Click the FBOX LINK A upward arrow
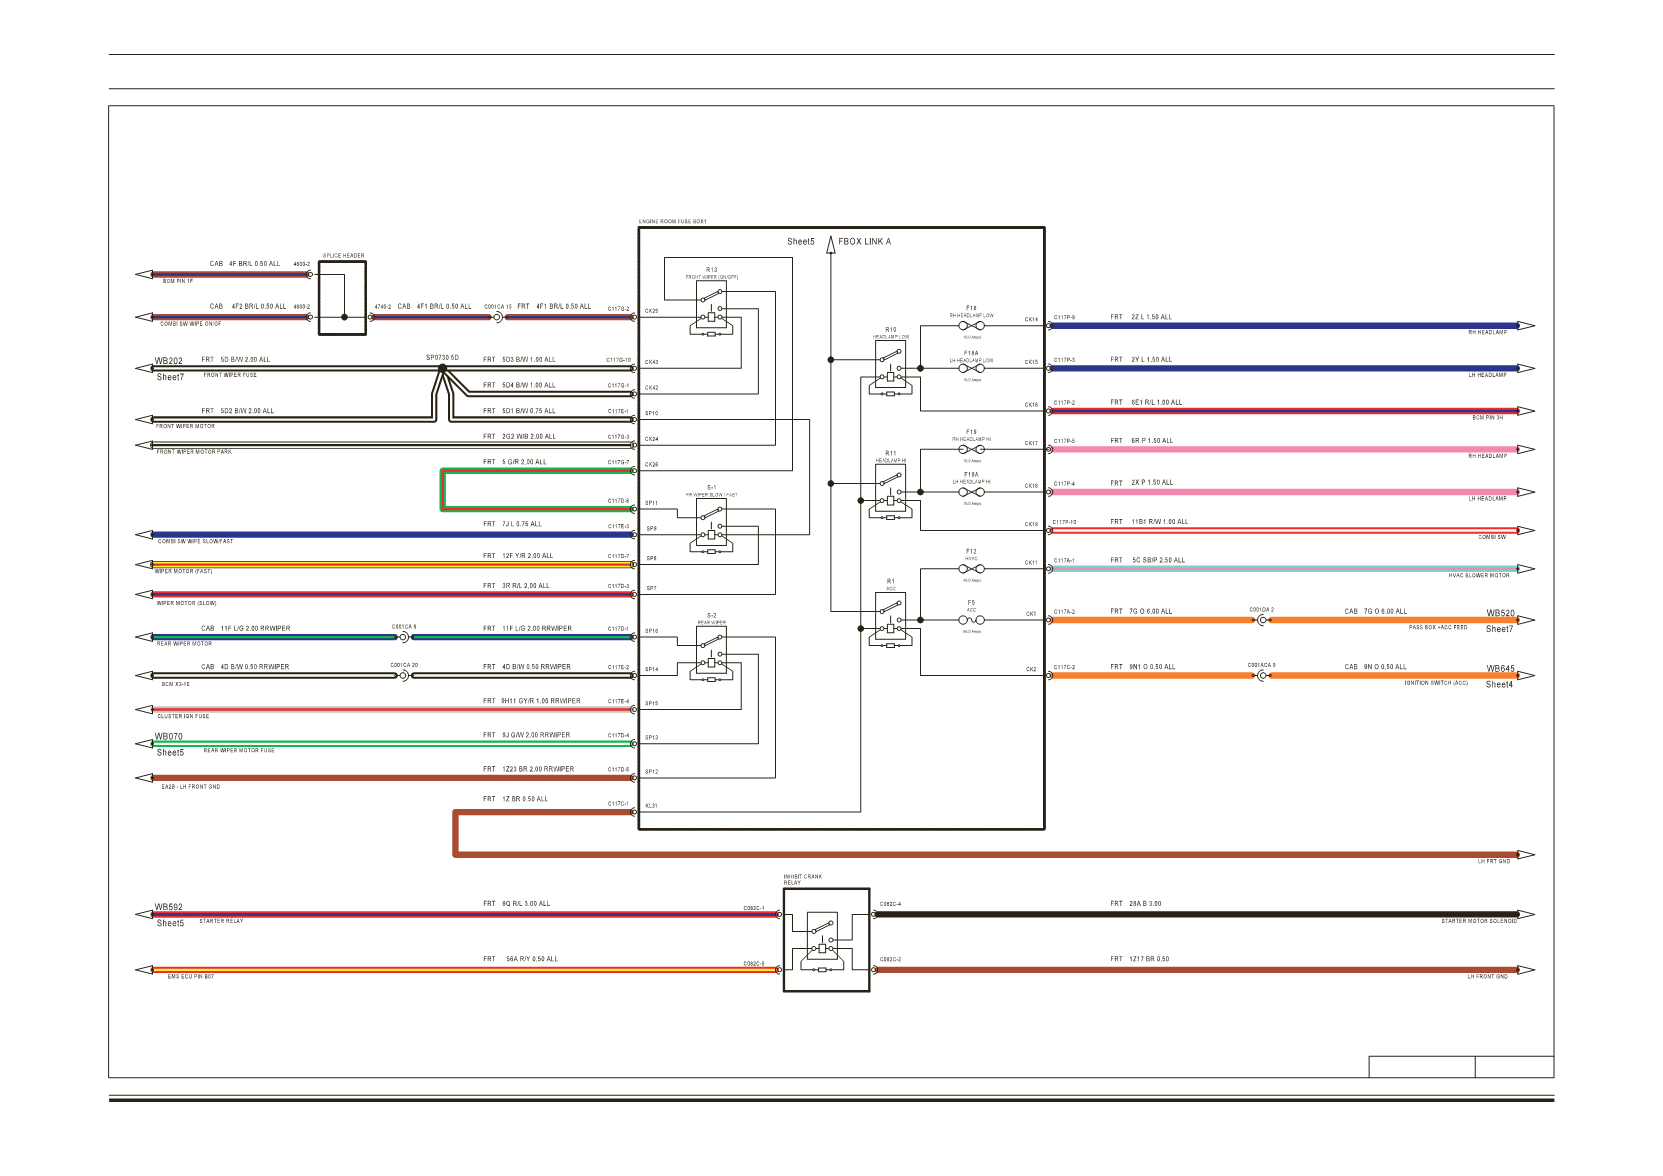The image size is (1663, 1176). [x=830, y=244]
